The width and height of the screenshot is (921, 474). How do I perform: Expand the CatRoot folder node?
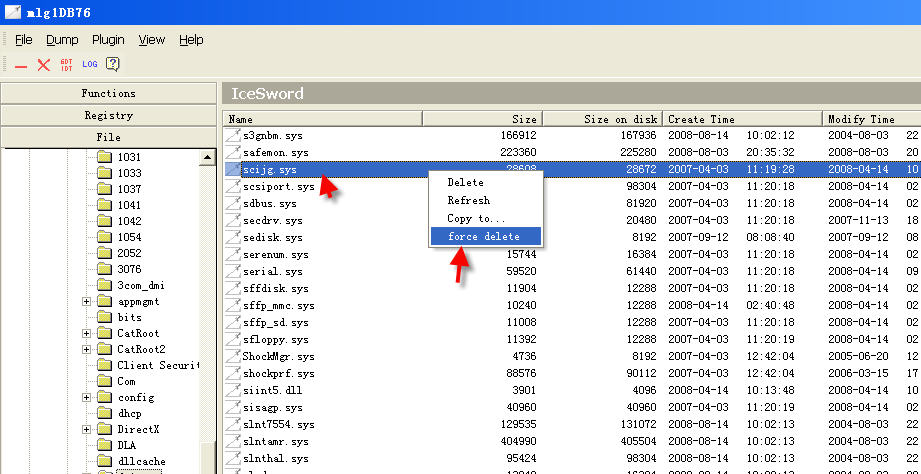87,333
